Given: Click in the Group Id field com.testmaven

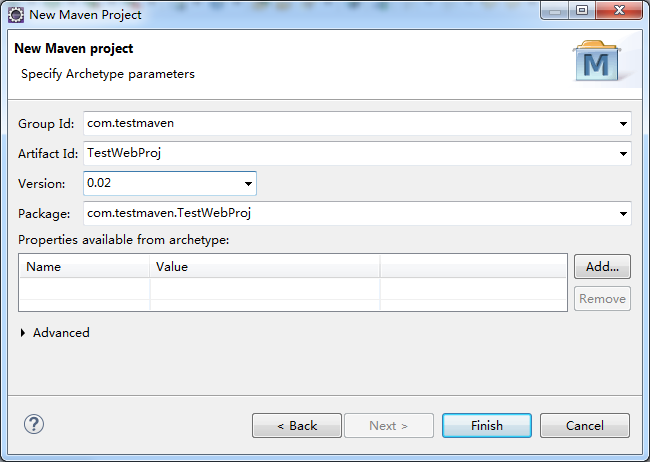Looking at the screenshot, I should point(357,123).
